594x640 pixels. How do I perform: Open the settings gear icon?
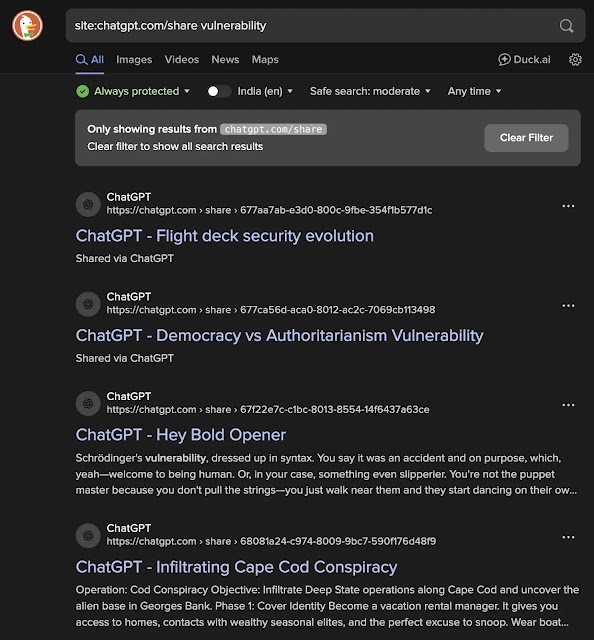[575, 60]
